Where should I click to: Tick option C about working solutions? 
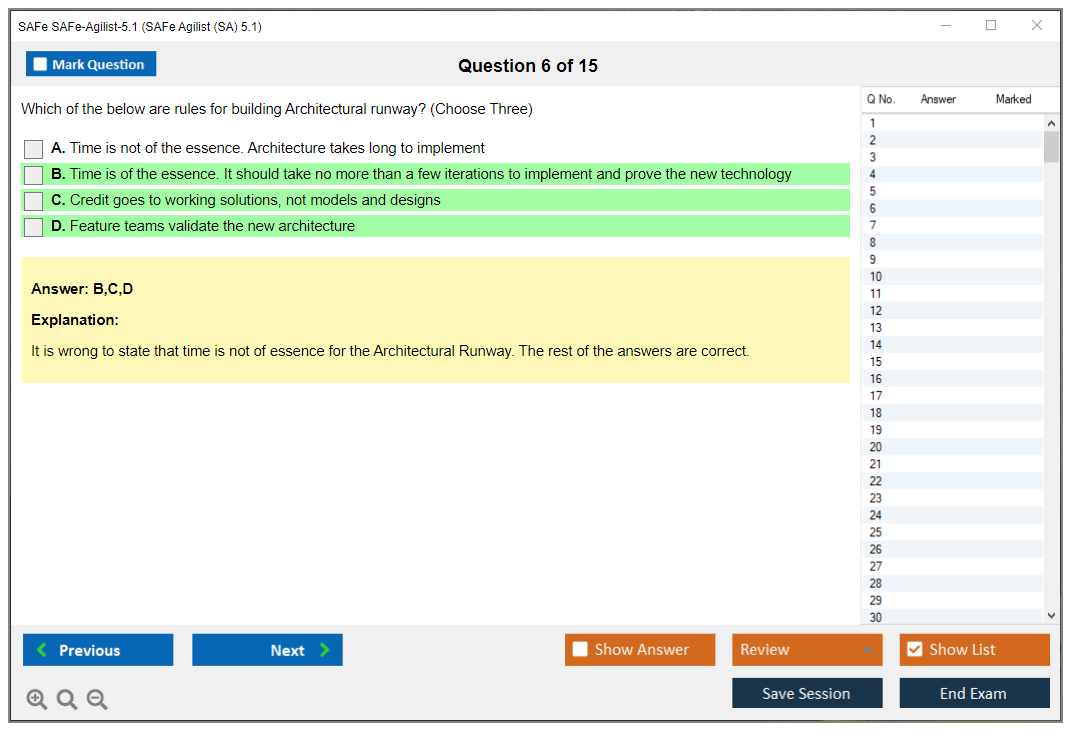pos(34,201)
